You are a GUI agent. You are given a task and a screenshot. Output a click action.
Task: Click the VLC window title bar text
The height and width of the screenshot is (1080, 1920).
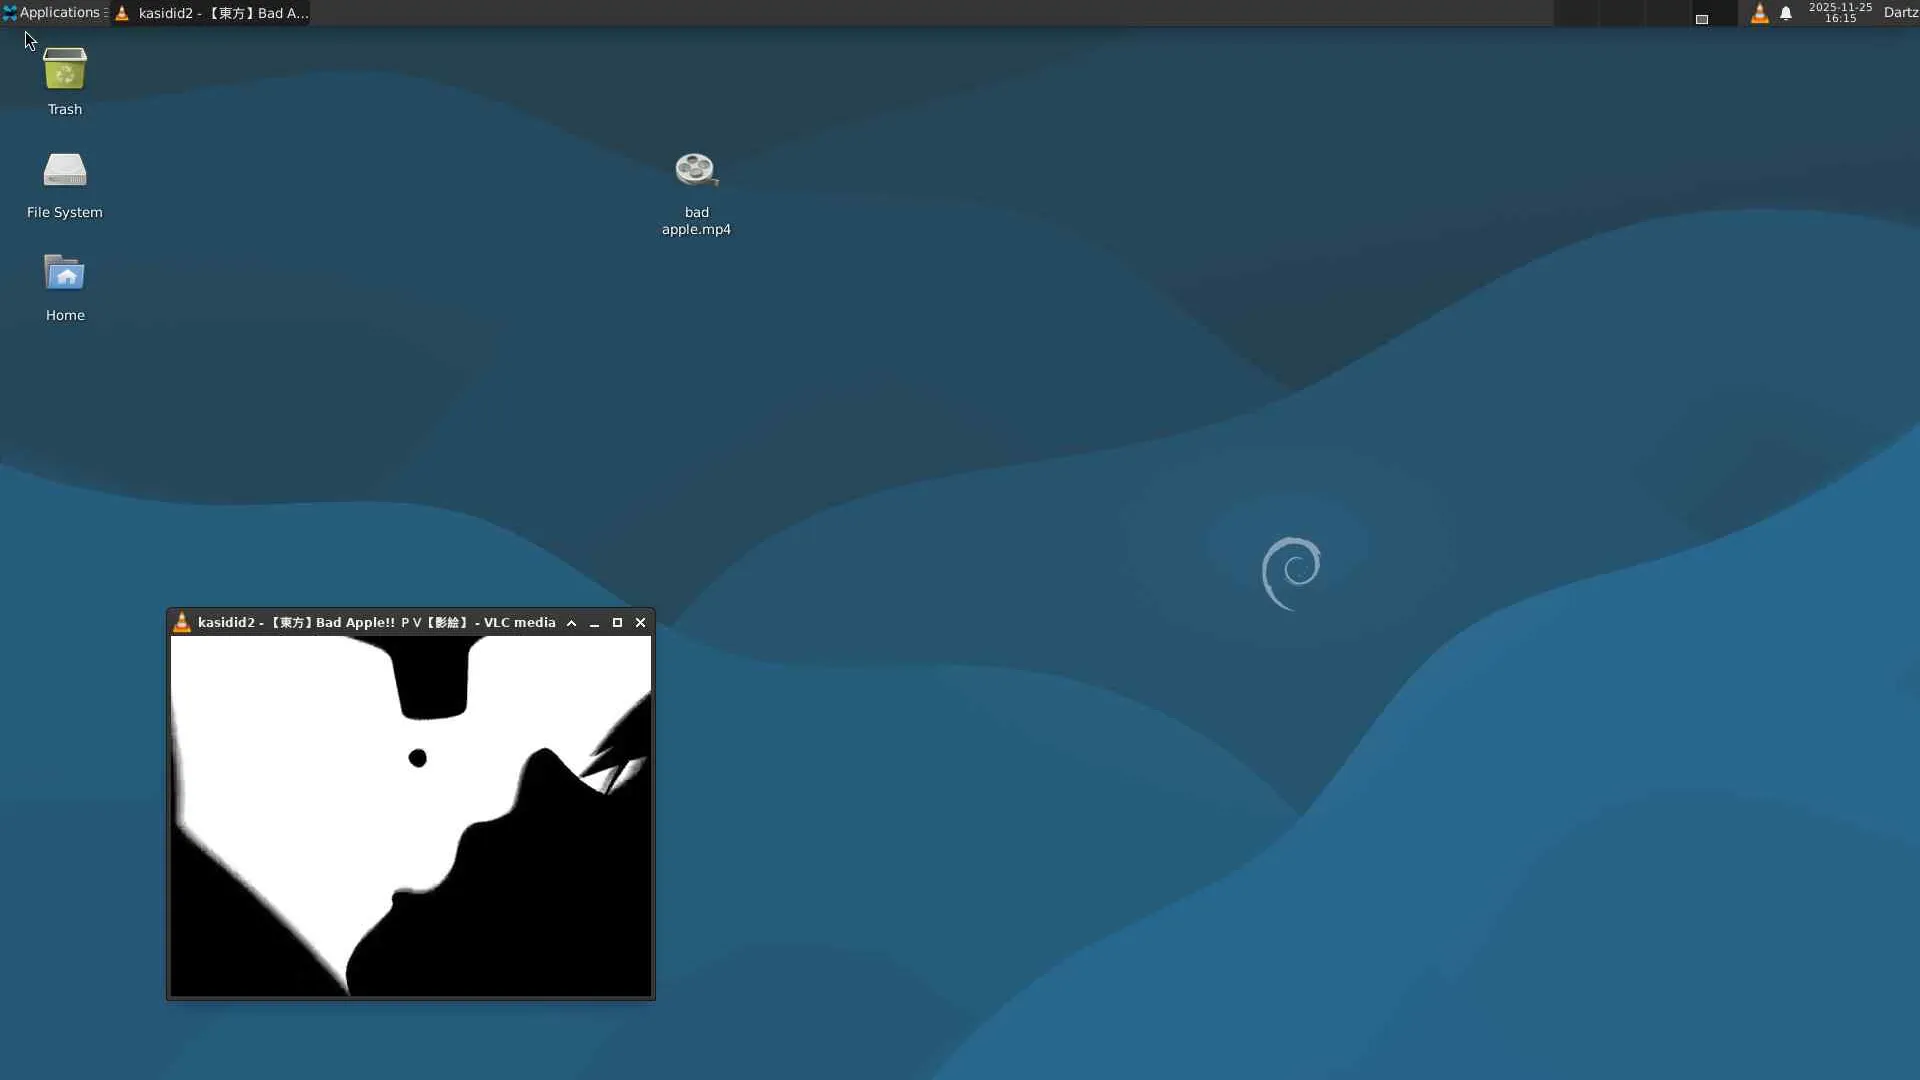pos(376,623)
